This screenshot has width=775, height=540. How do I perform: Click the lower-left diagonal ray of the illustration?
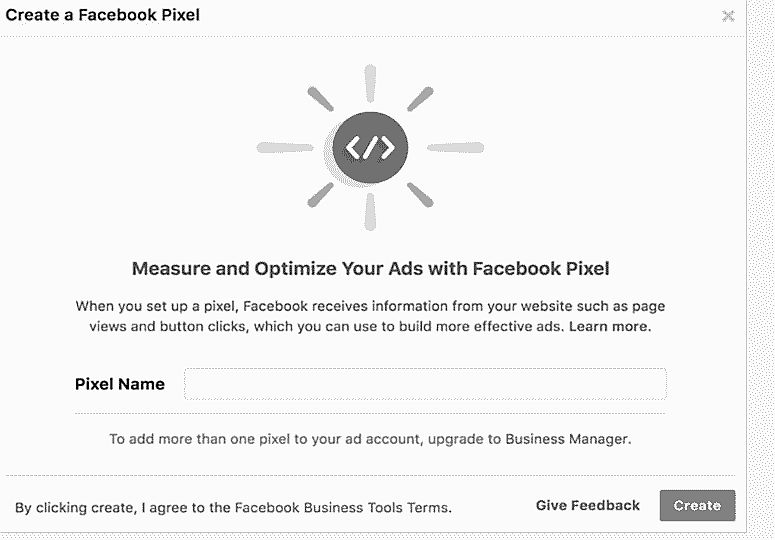(x=320, y=195)
